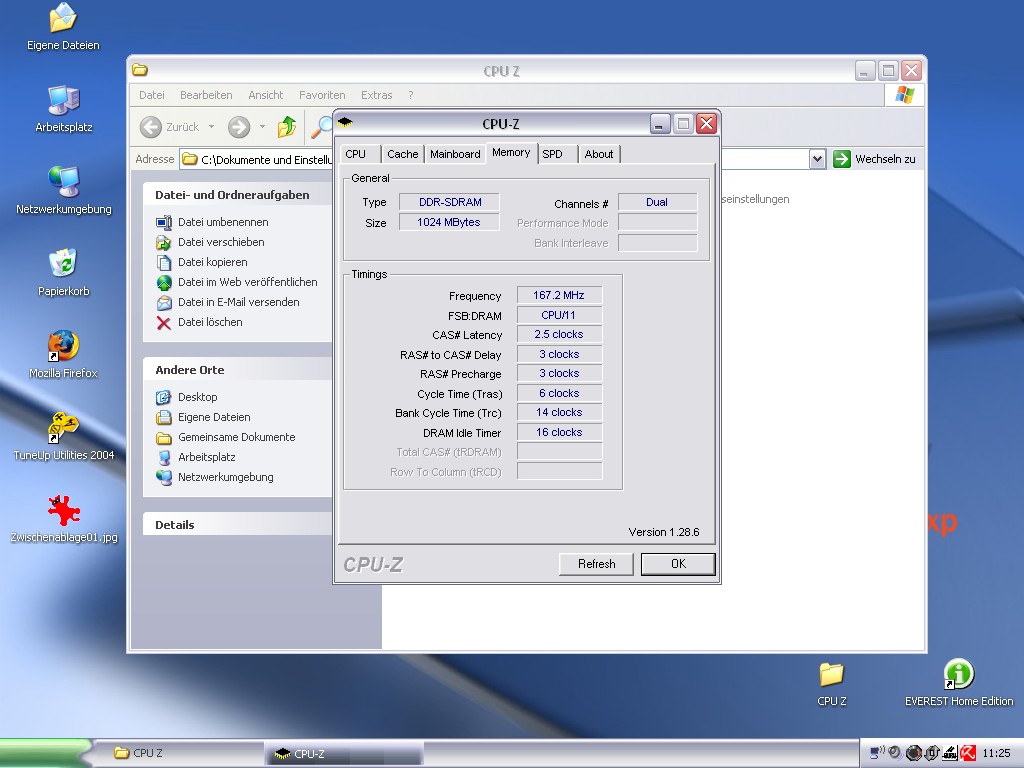Click the green Wechseln zu arrow
This screenshot has height=768, width=1024.
842,159
